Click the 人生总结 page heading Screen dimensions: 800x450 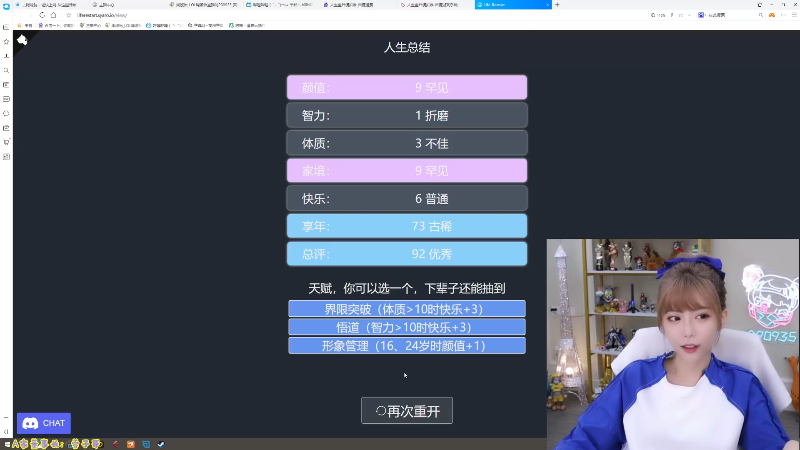click(x=407, y=47)
